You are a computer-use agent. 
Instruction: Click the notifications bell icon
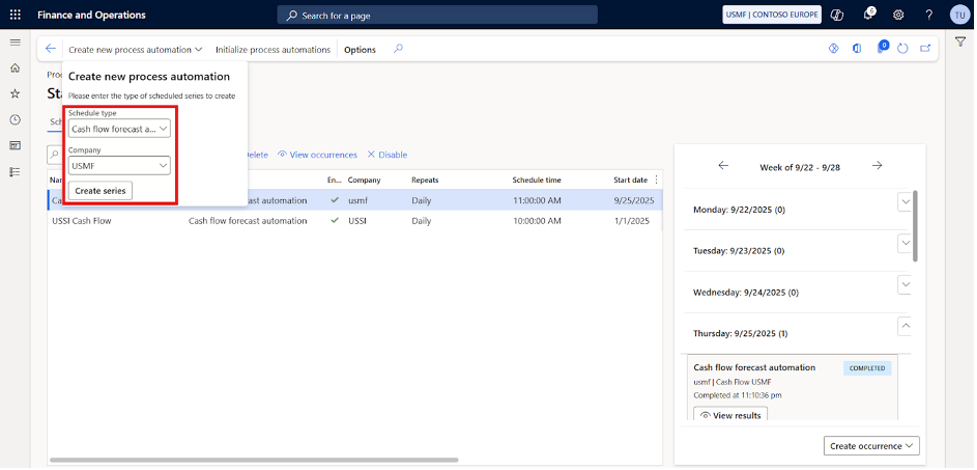pyautogui.click(x=868, y=15)
